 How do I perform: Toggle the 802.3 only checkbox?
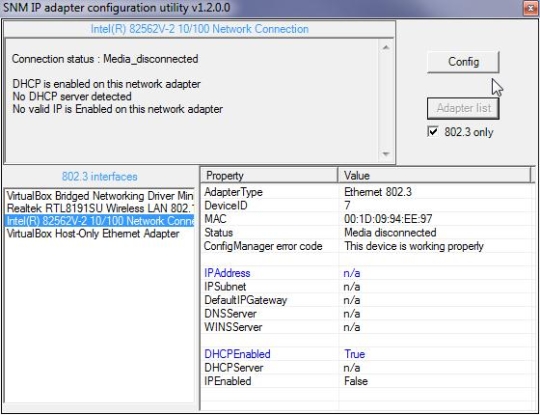click(x=433, y=132)
